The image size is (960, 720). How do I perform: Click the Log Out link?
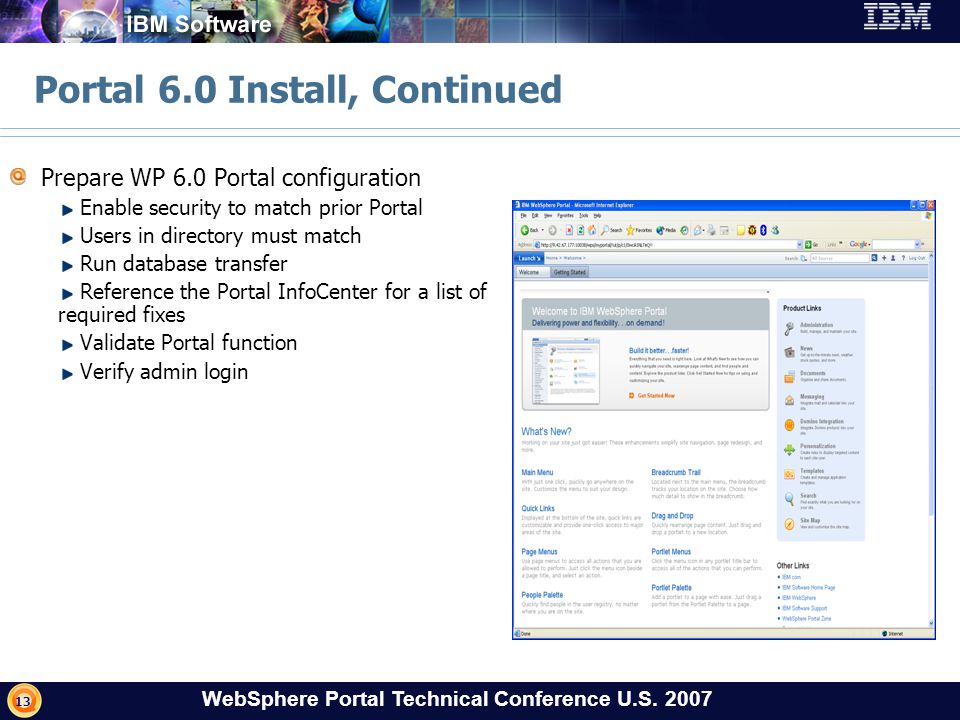(917, 258)
